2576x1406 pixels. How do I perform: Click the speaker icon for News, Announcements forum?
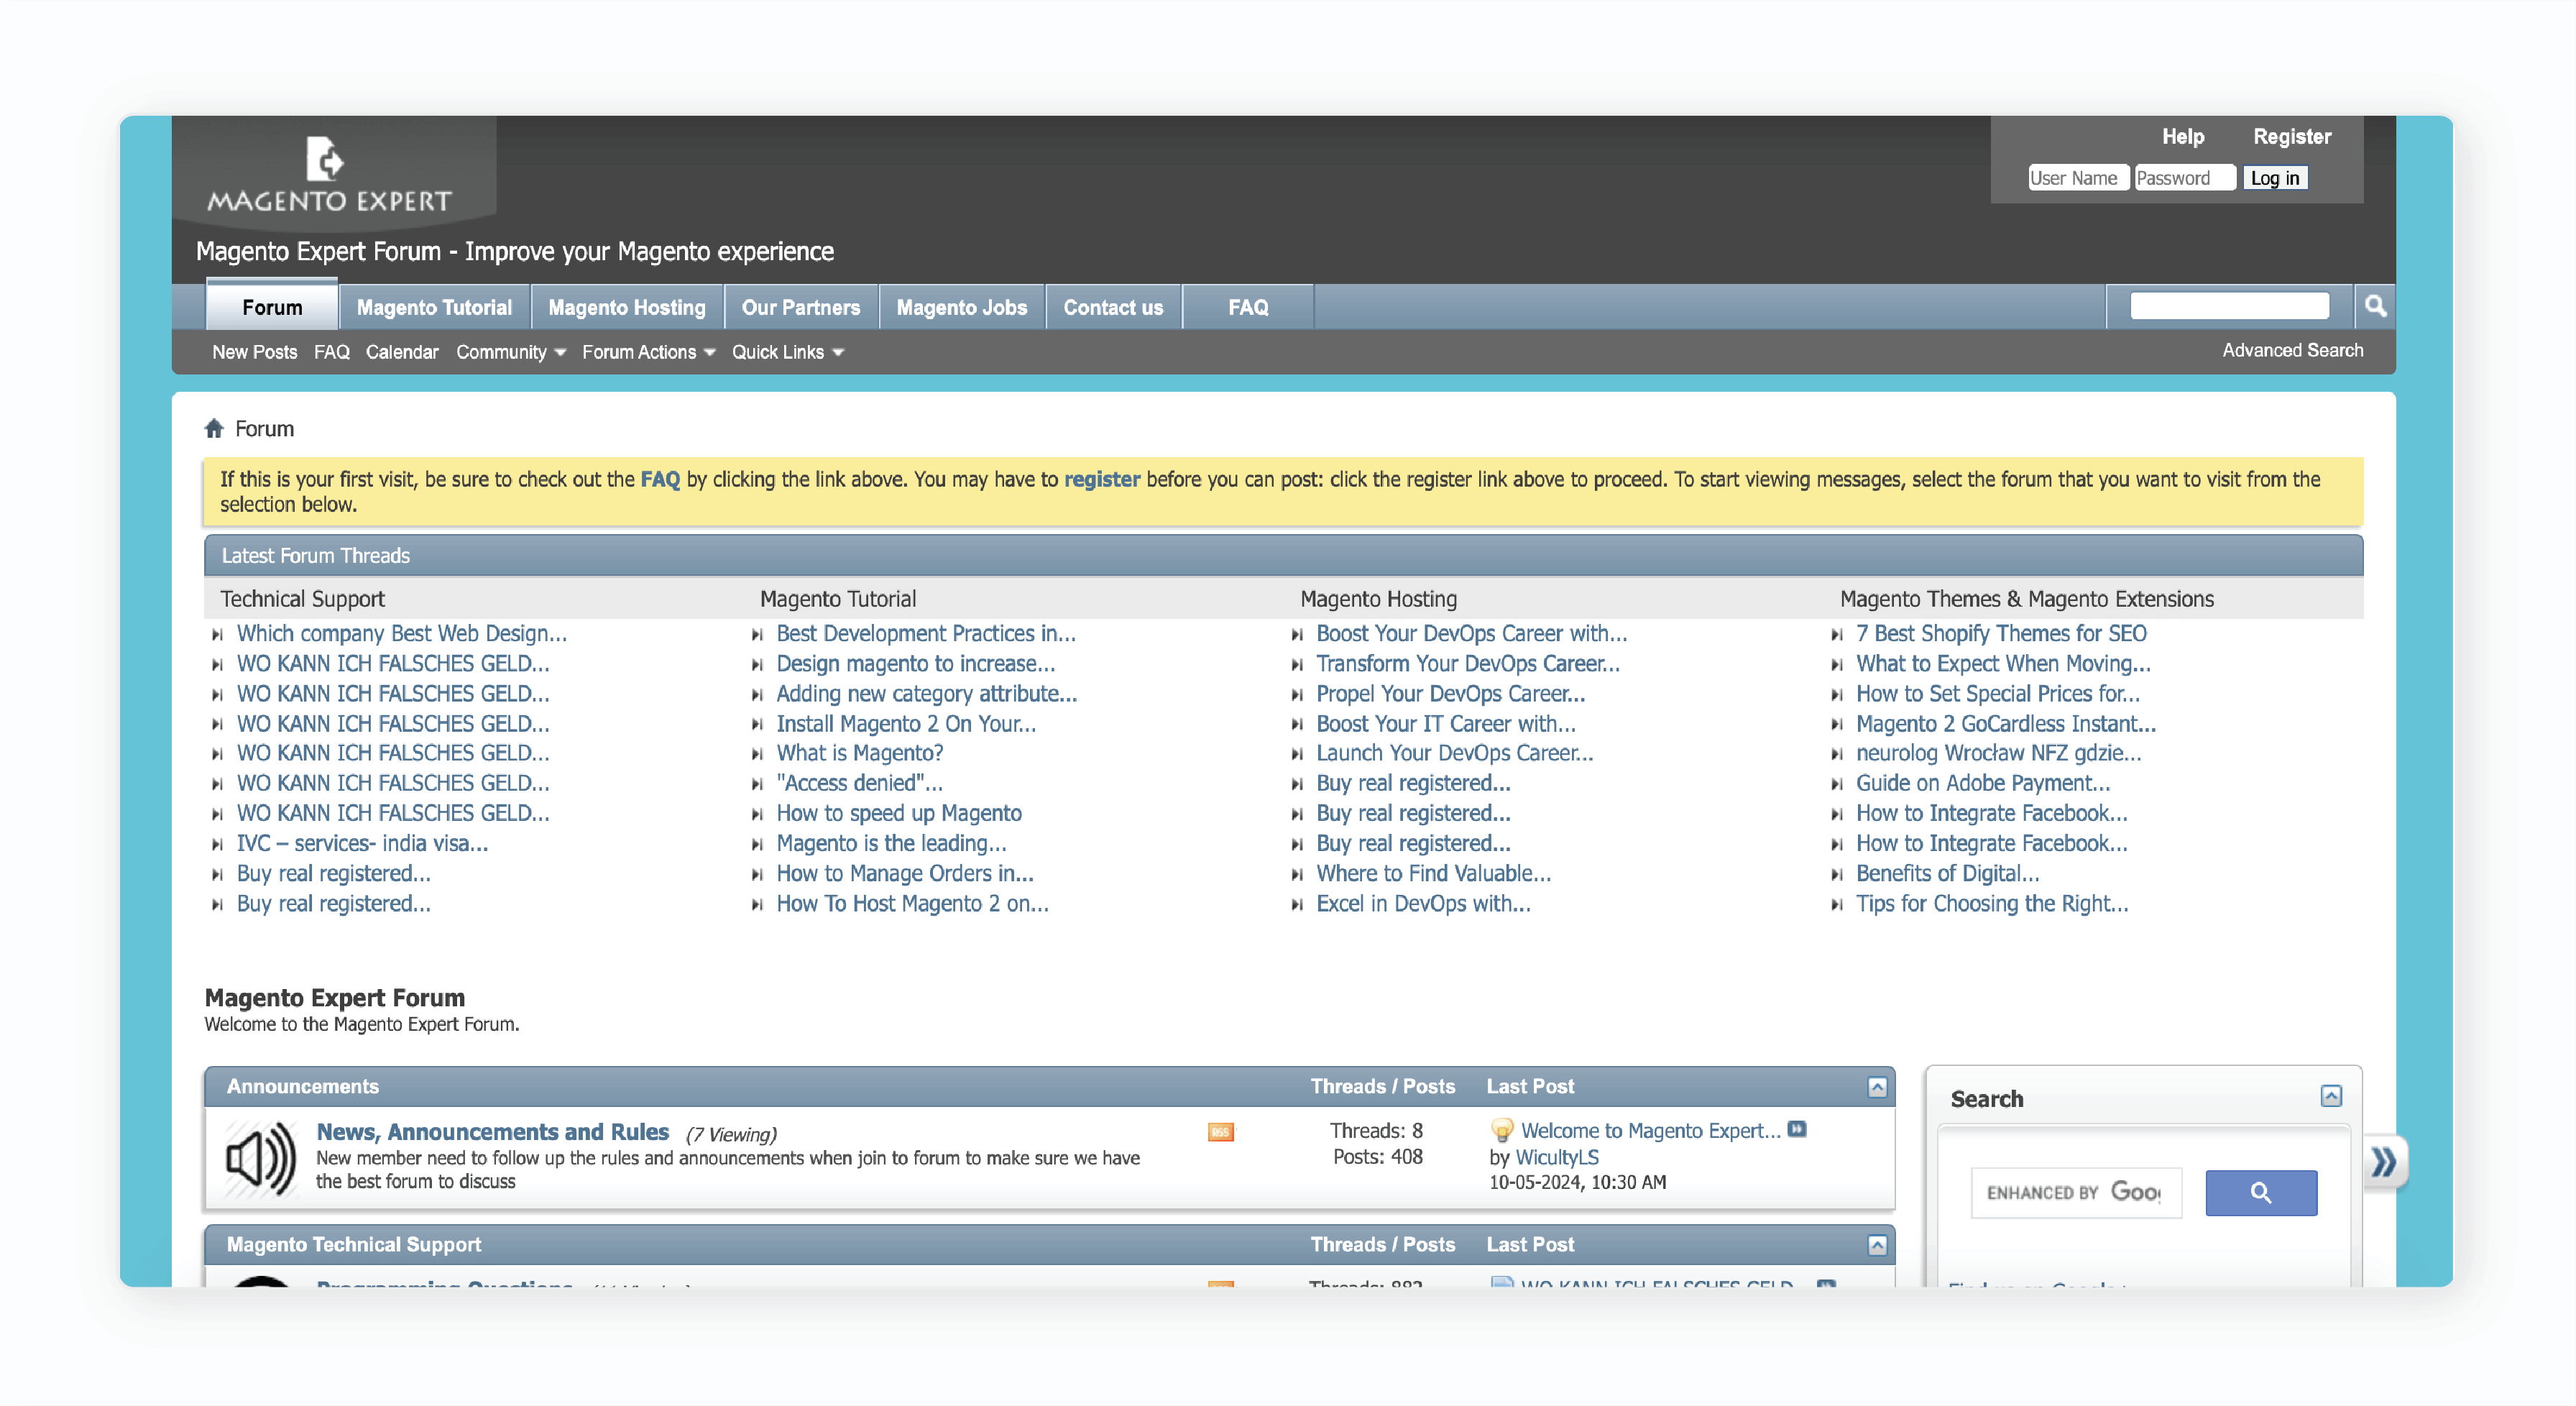click(261, 1158)
